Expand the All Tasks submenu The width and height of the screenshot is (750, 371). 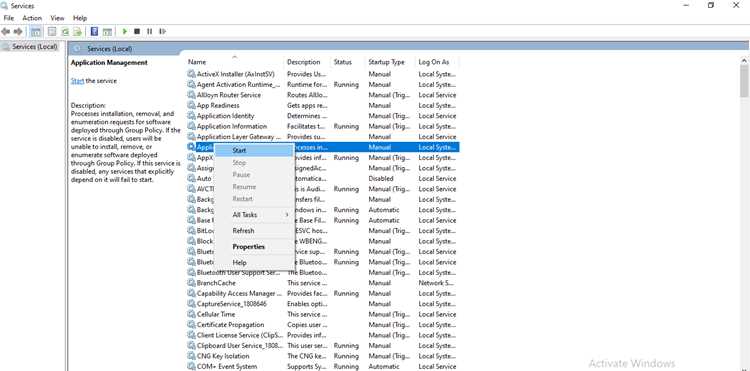coord(254,215)
